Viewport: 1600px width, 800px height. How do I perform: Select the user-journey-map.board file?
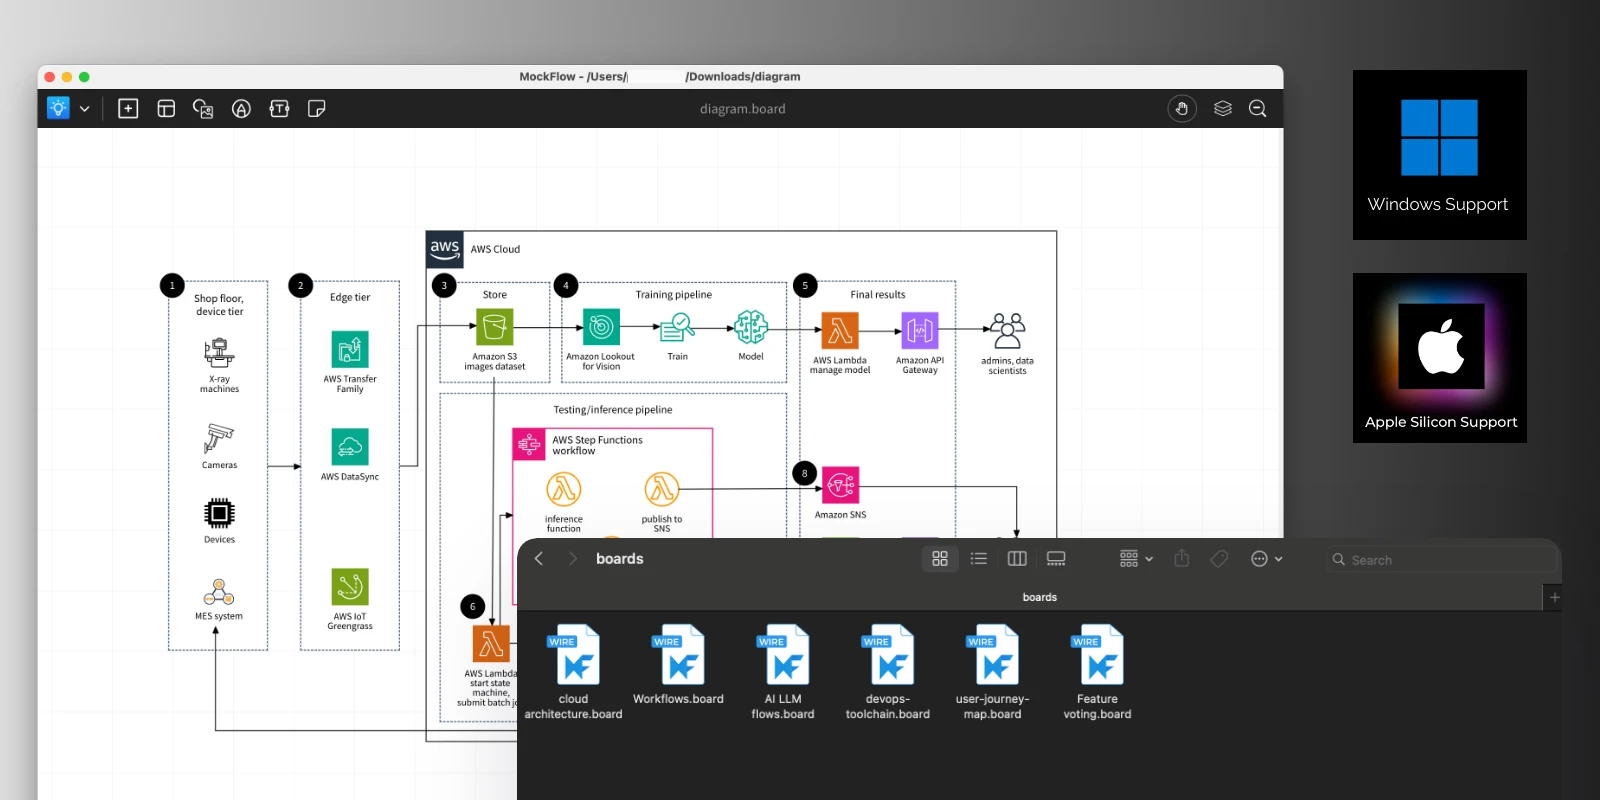992,671
